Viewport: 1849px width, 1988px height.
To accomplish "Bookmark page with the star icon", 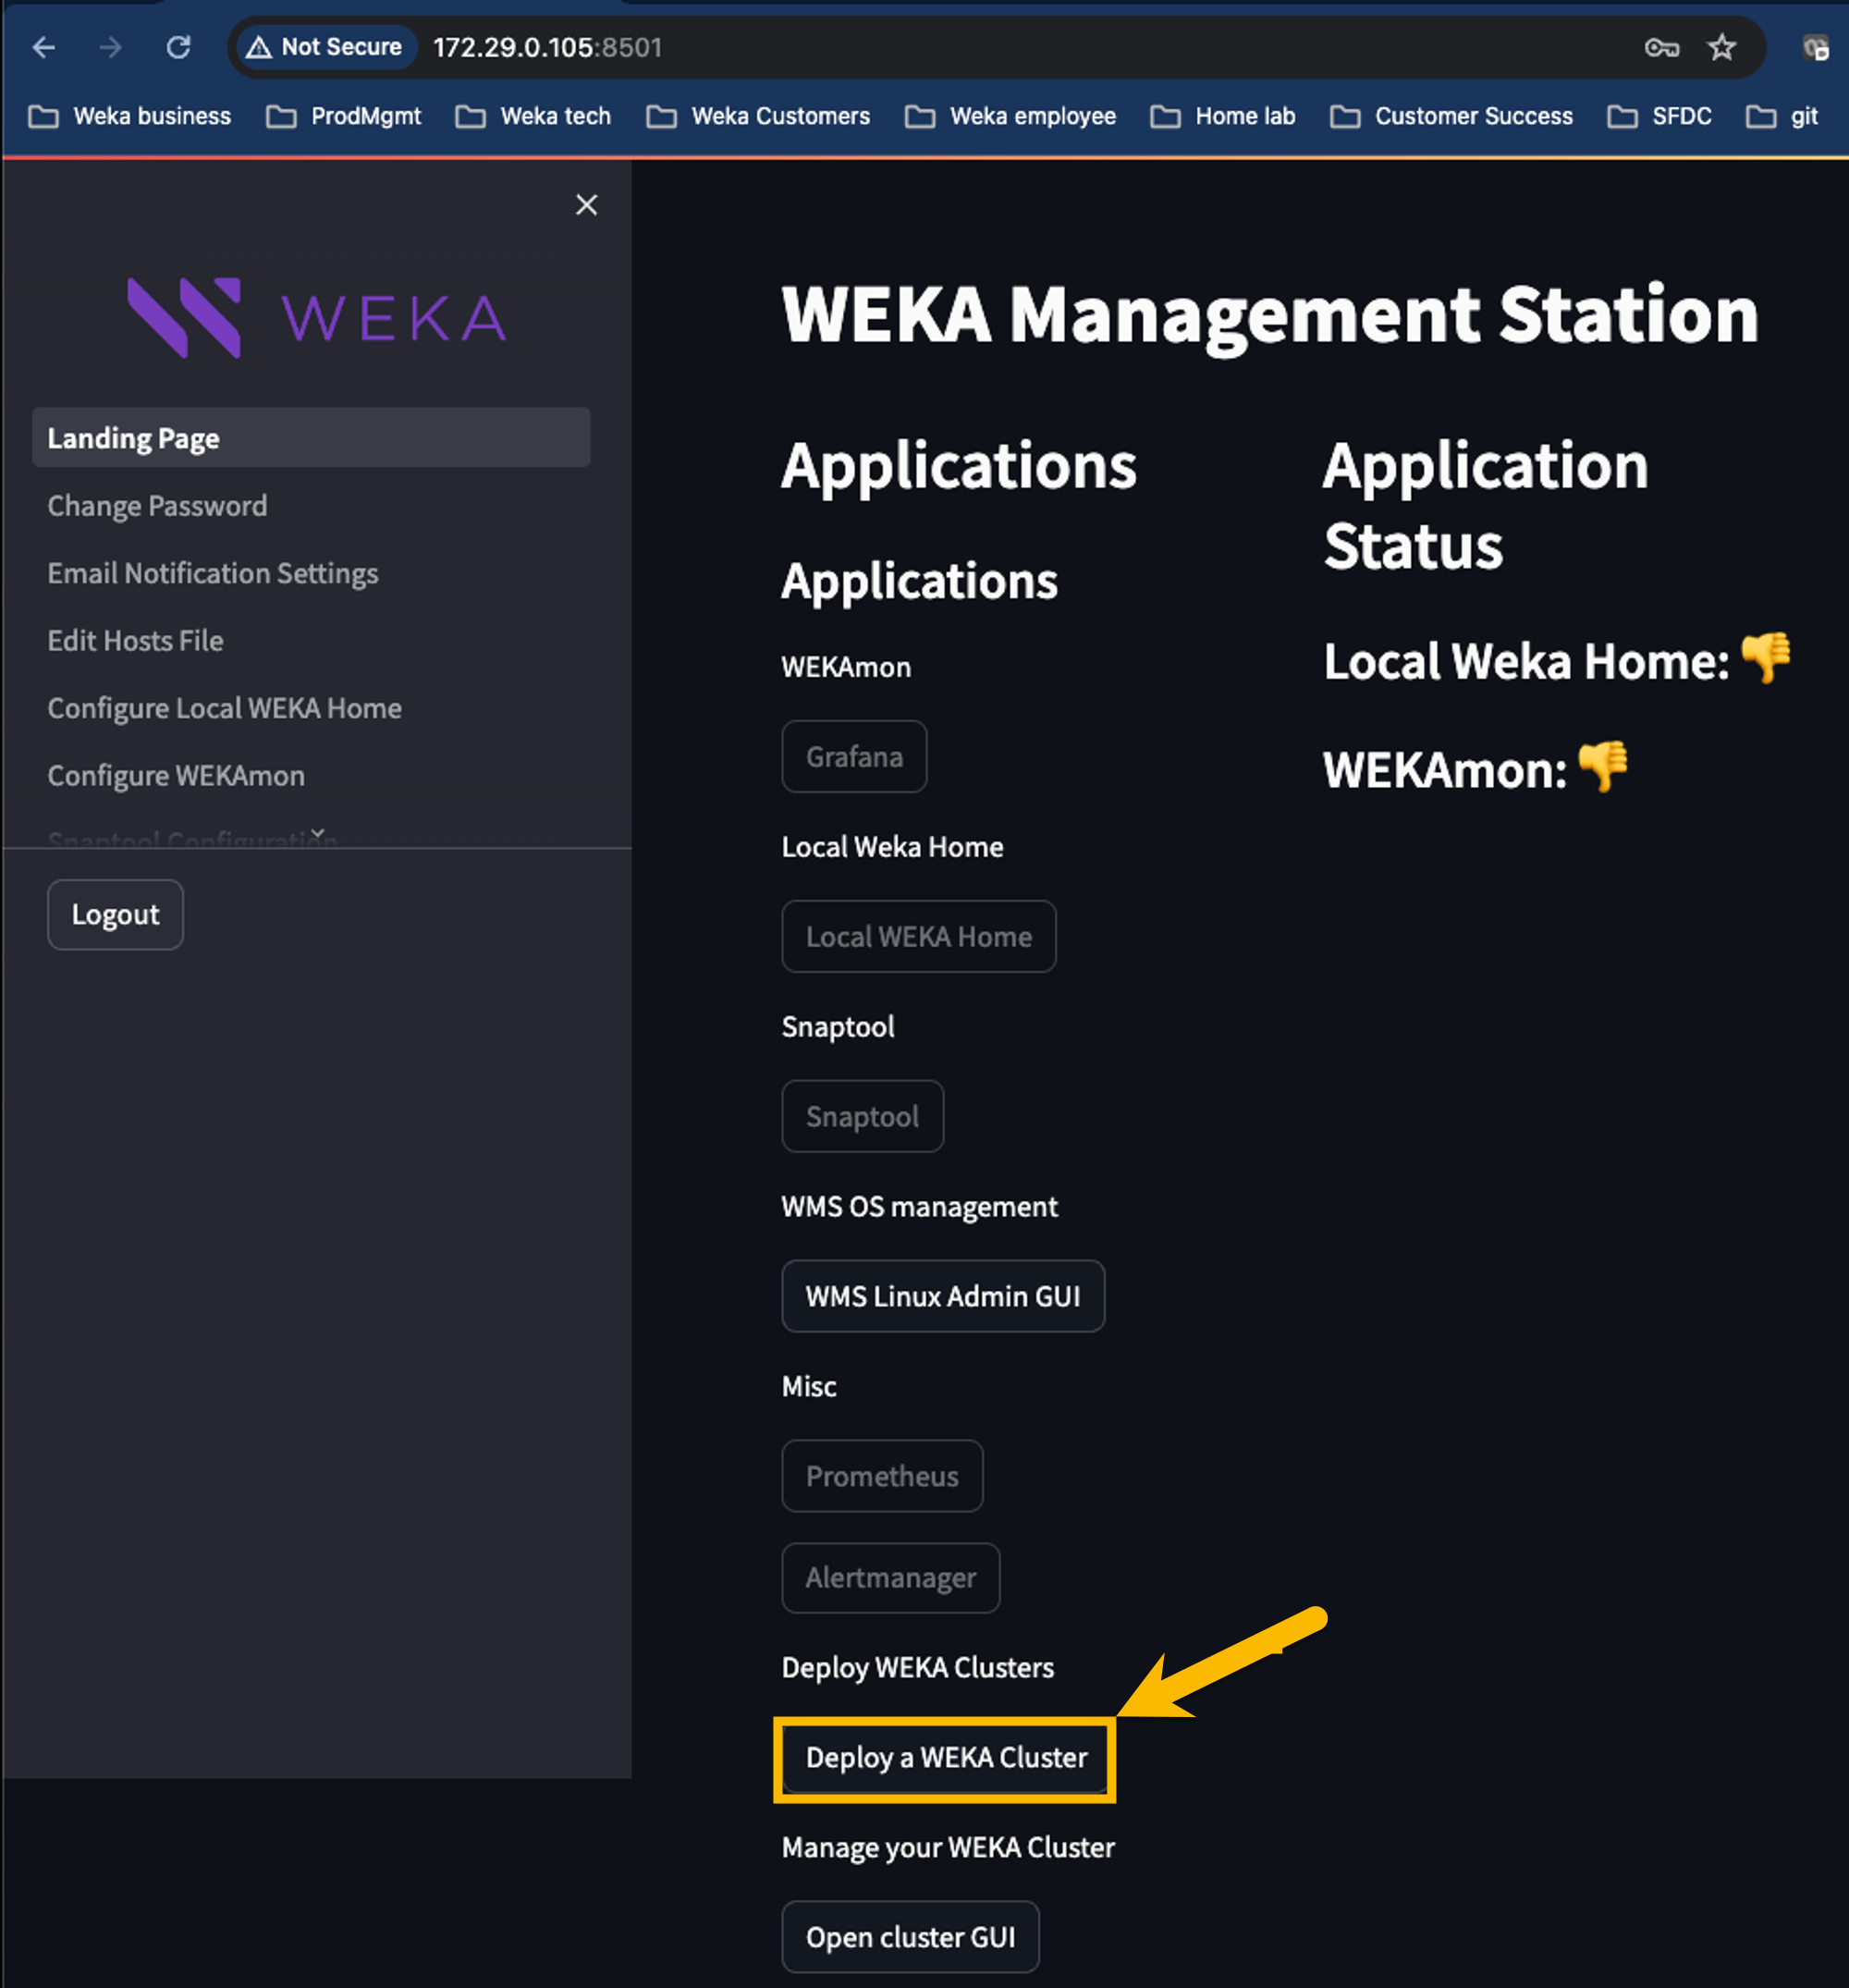I will (x=1721, y=47).
